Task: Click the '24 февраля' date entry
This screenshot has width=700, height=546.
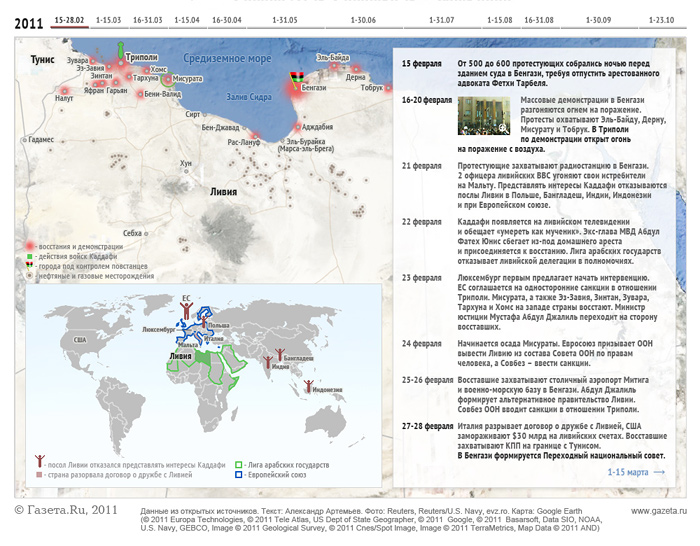Action: click(421, 343)
